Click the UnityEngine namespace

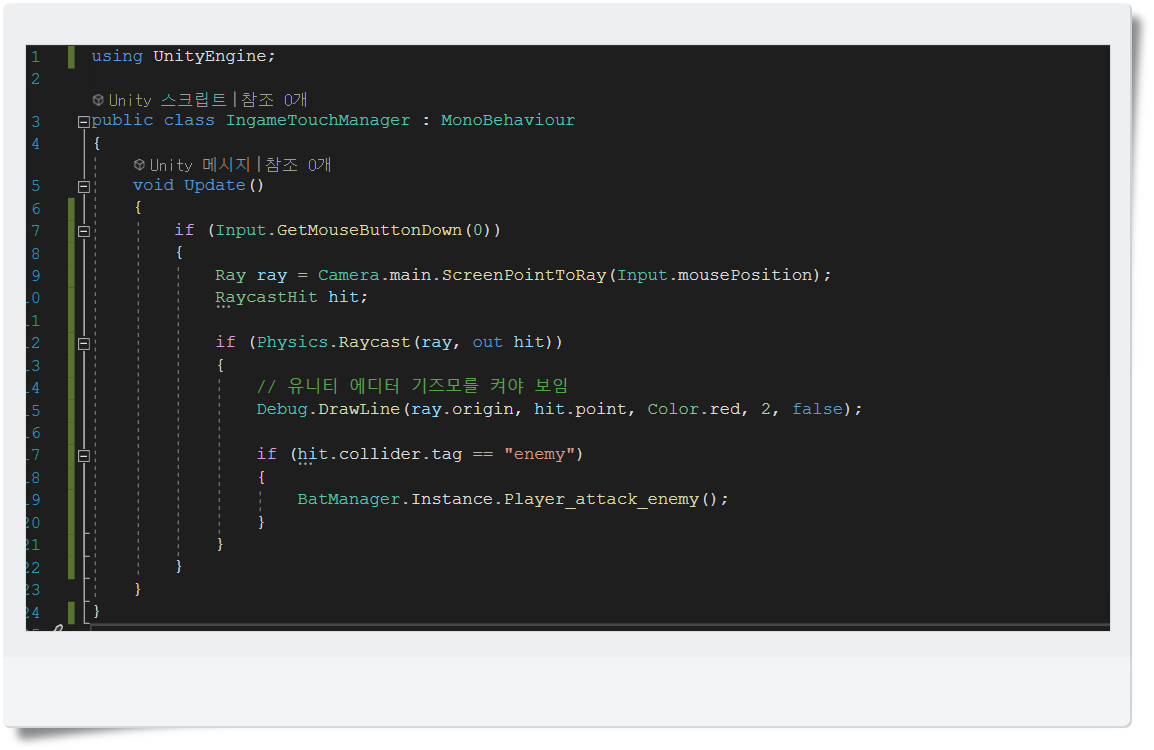point(210,56)
